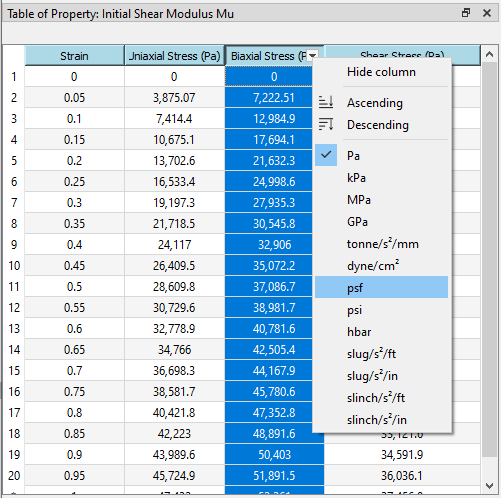Image resolution: width=501 pixels, height=498 pixels.
Task: Close the Table of Property panel
Action: 487,13
